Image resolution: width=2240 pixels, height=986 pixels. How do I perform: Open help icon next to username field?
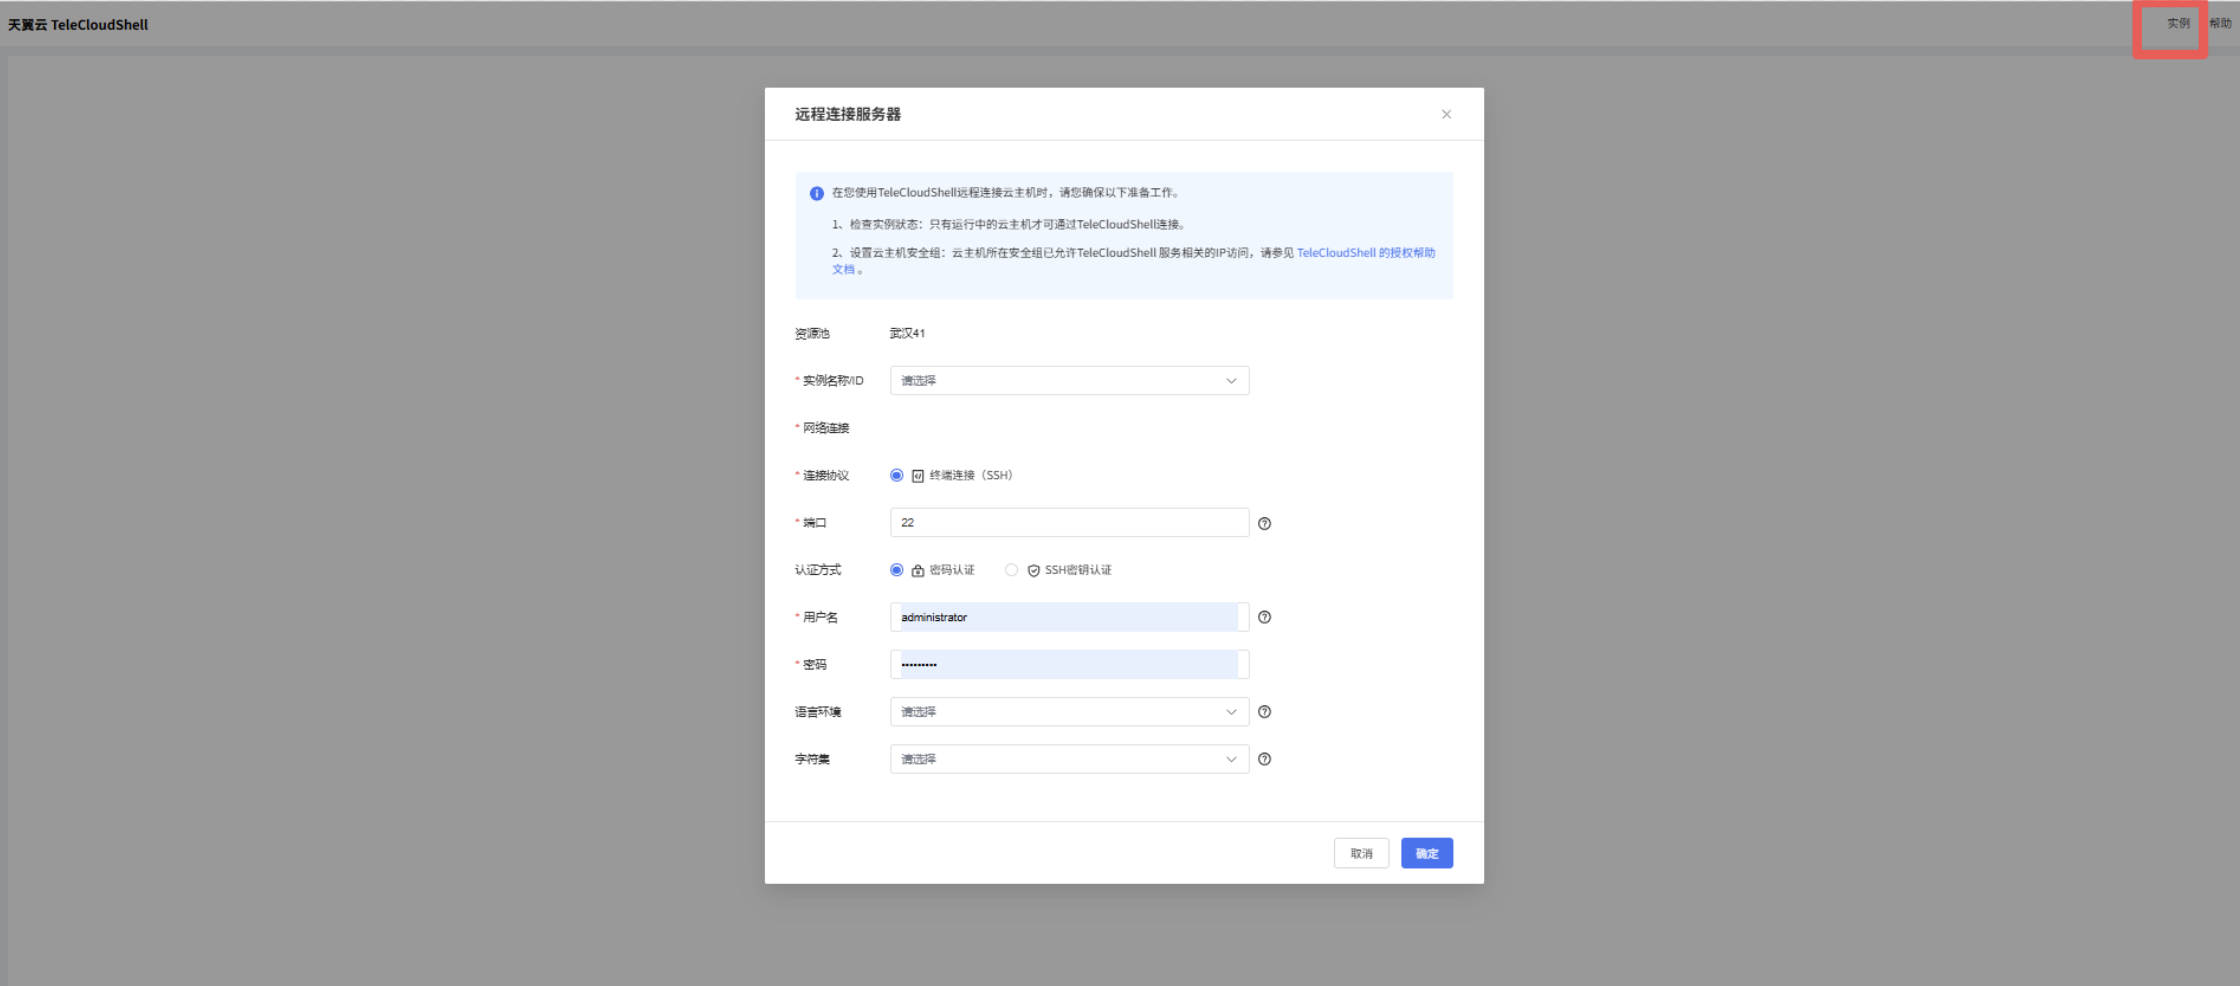(x=1264, y=617)
